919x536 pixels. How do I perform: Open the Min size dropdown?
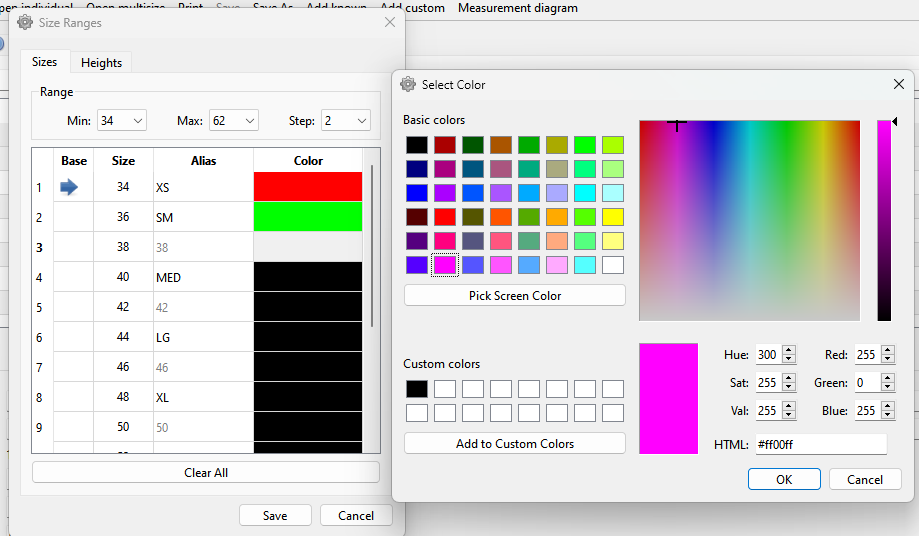pyautogui.click(x=137, y=121)
